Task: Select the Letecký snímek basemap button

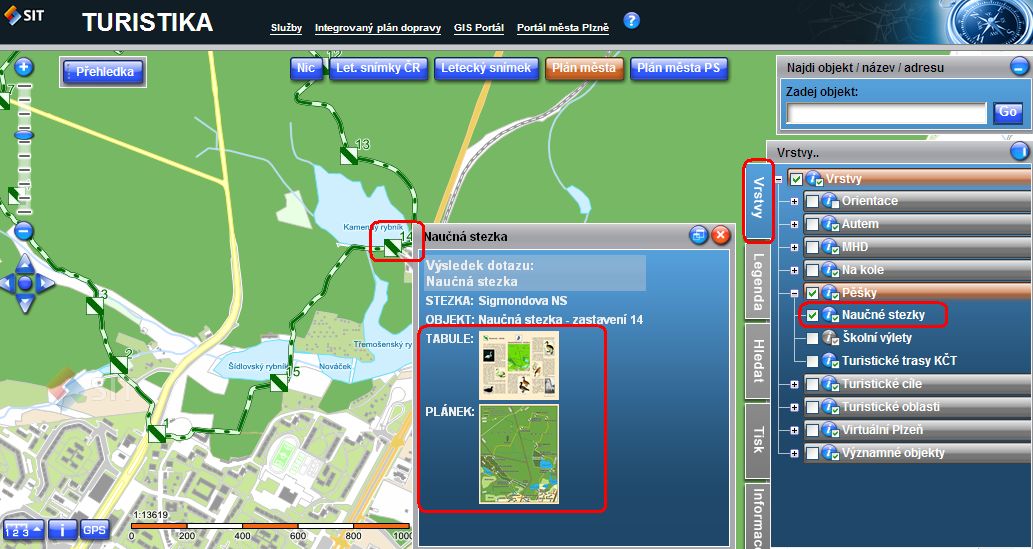Action: [x=485, y=68]
